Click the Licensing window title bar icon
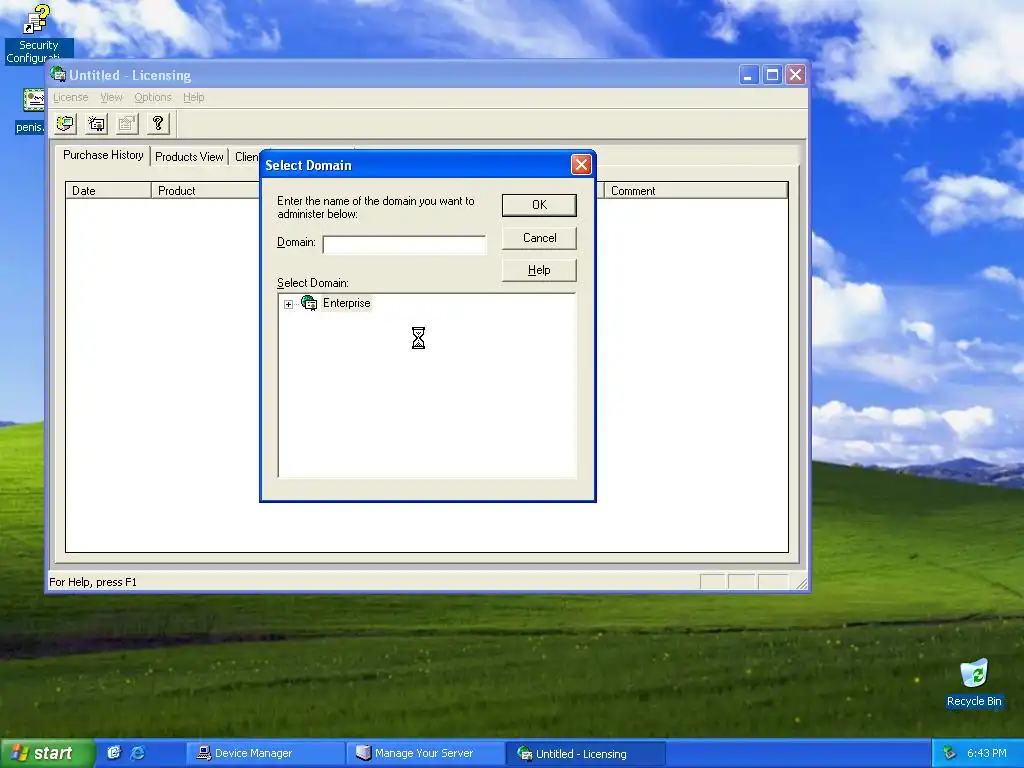The image size is (1024, 768). (58, 74)
